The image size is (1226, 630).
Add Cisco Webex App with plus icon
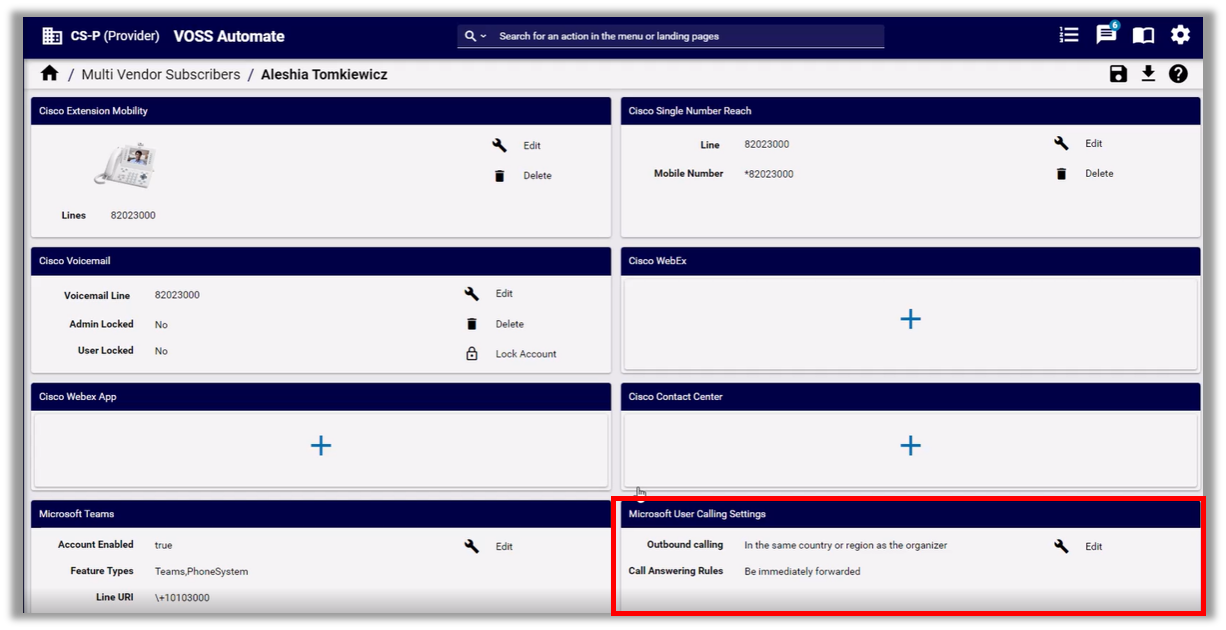coord(320,446)
